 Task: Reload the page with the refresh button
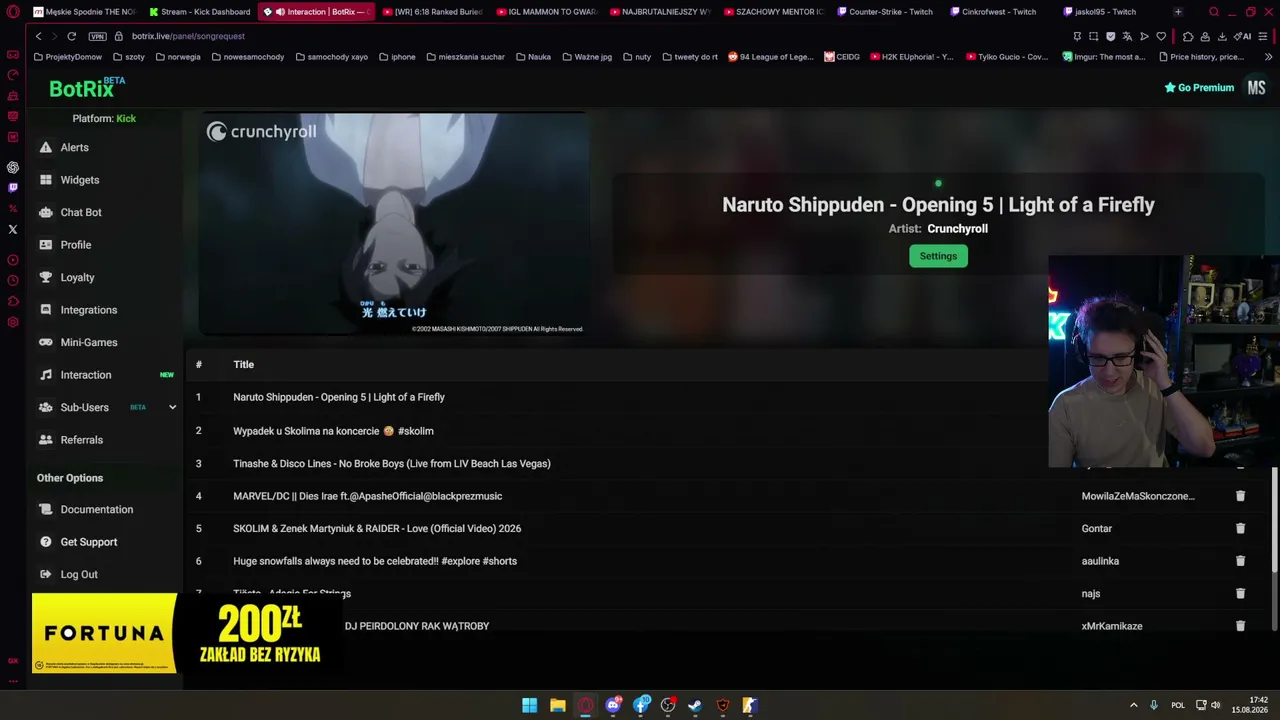[71, 36]
